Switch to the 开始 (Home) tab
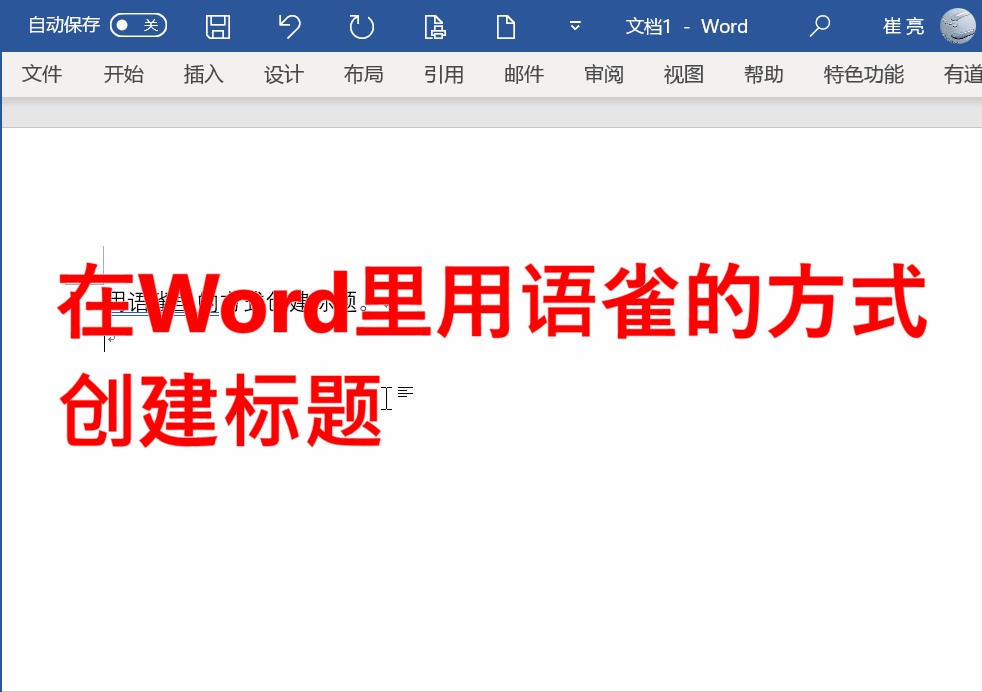The width and height of the screenshot is (982, 692). [x=123, y=74]
